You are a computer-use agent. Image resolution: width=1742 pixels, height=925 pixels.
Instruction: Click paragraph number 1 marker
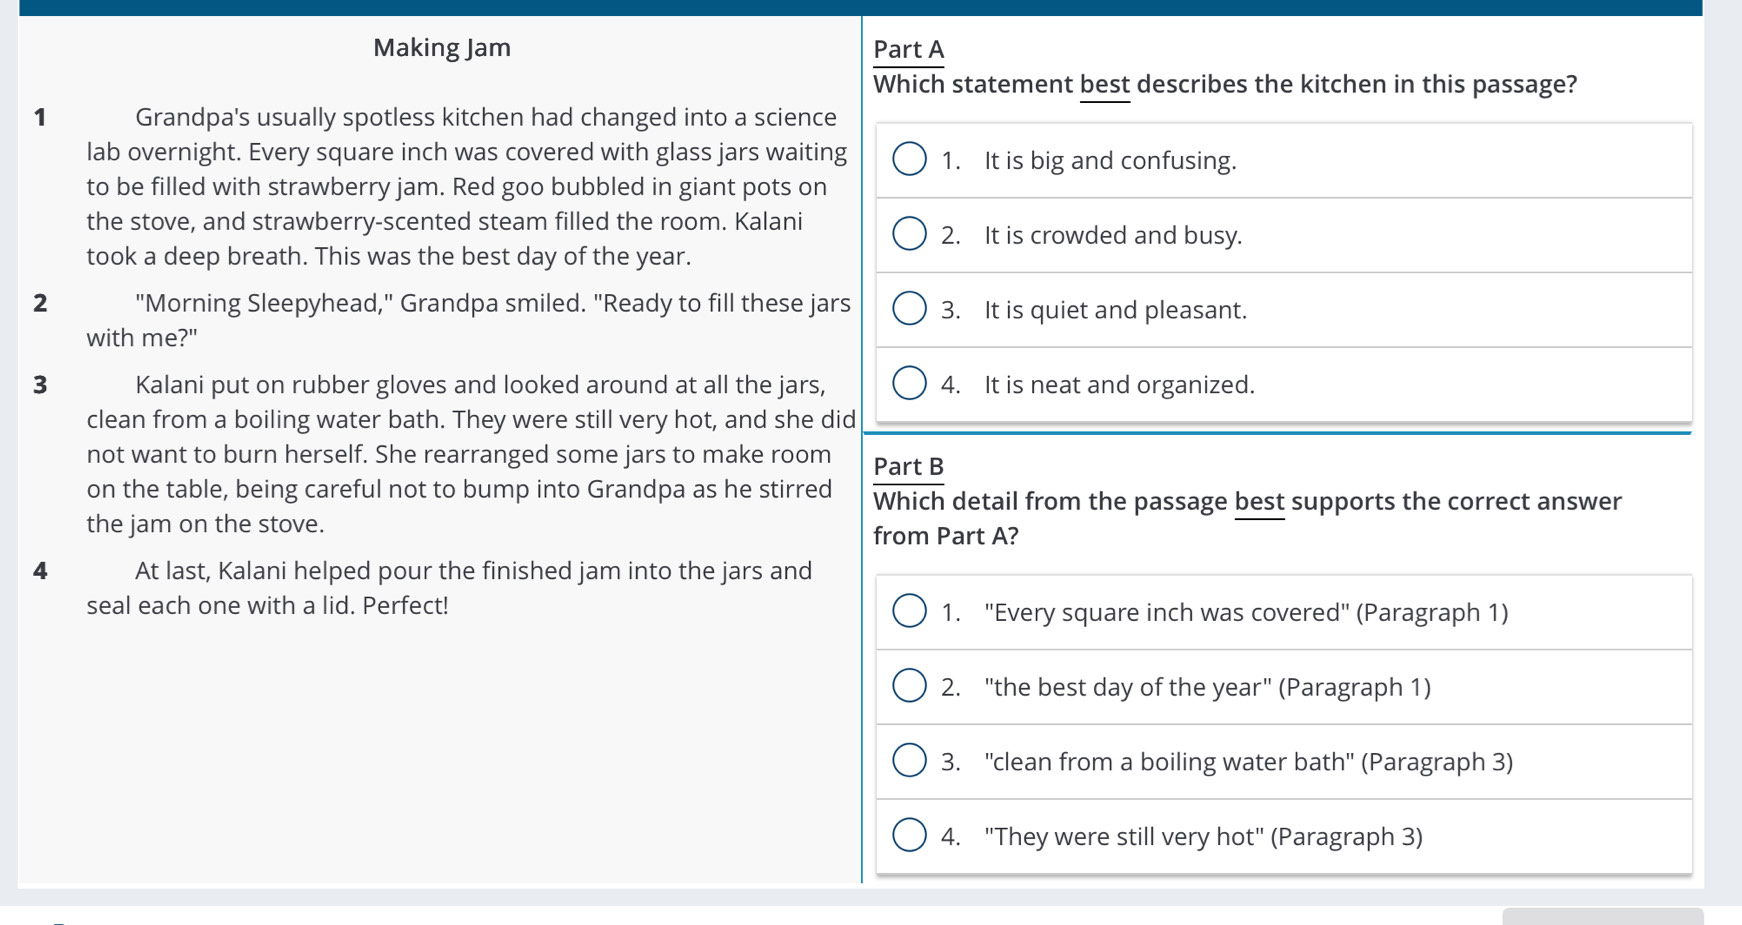pos(40,118)
